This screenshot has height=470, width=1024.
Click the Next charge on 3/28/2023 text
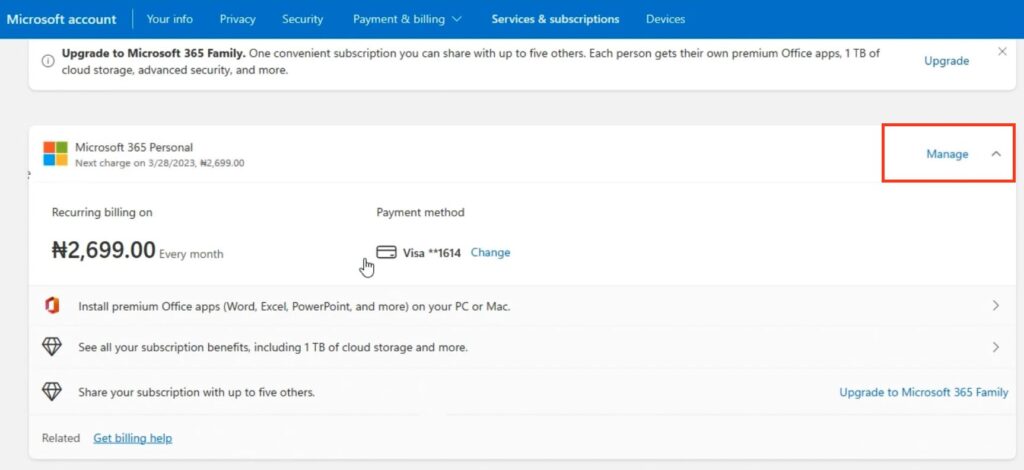(160, 163)
